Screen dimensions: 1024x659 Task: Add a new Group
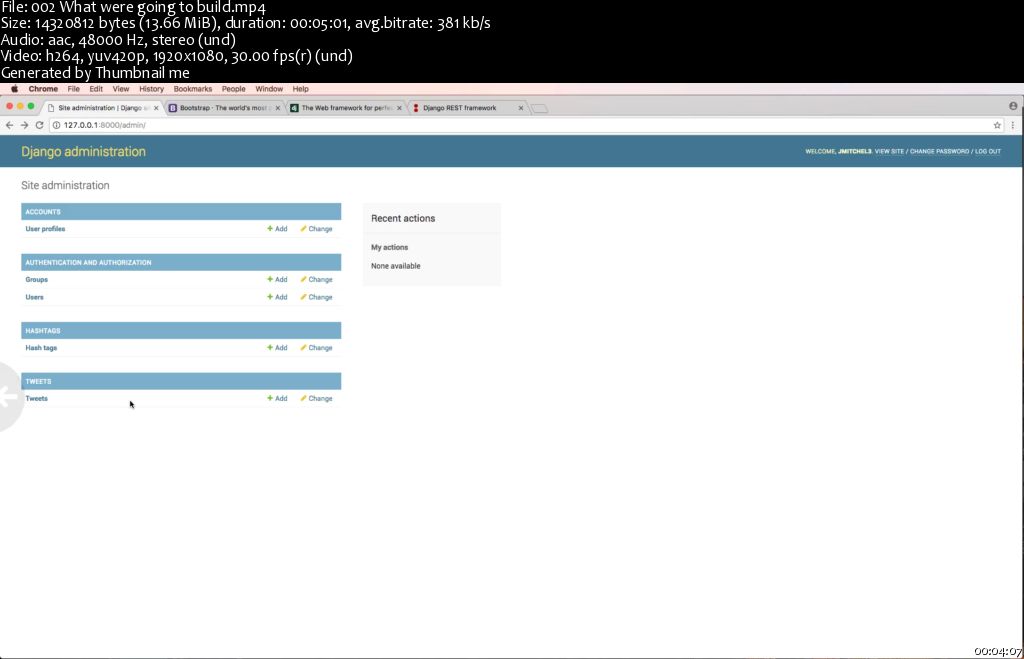[x=277, y=280]
